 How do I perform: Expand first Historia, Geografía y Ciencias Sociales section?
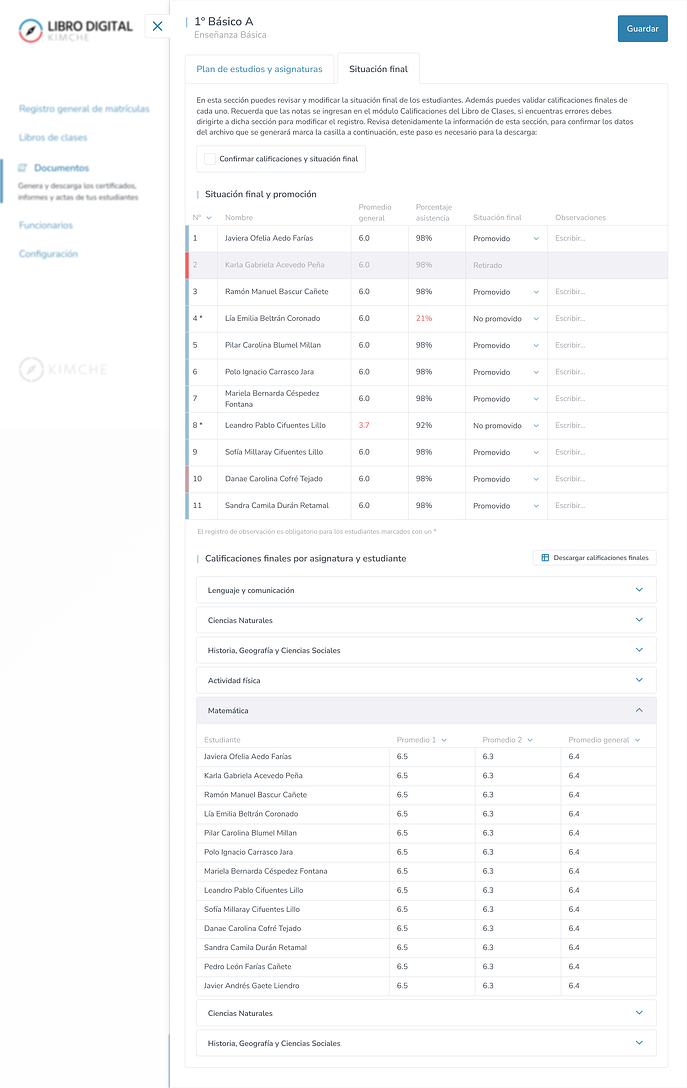coord(426,650)
